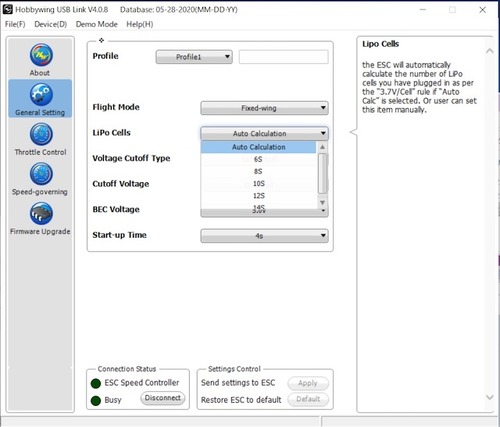Choose 6S in the LiPo cells list
Screen dimensions: 500x427
(258, 159)
